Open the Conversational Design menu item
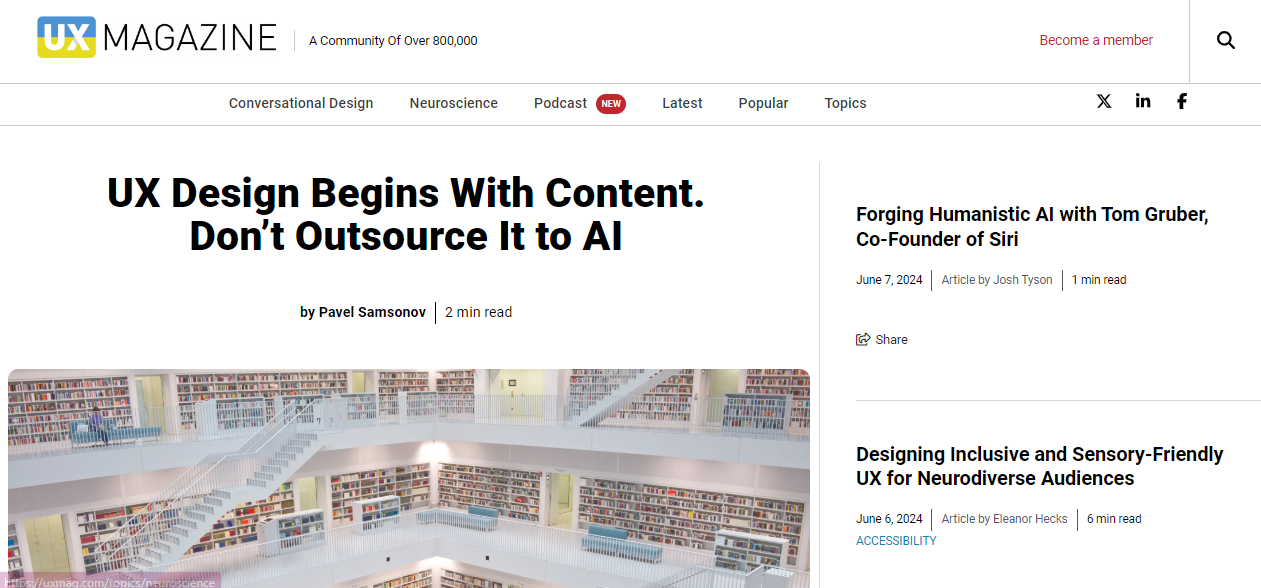The width and height of the screenshot is (1261, 588). tap(301, 103)
